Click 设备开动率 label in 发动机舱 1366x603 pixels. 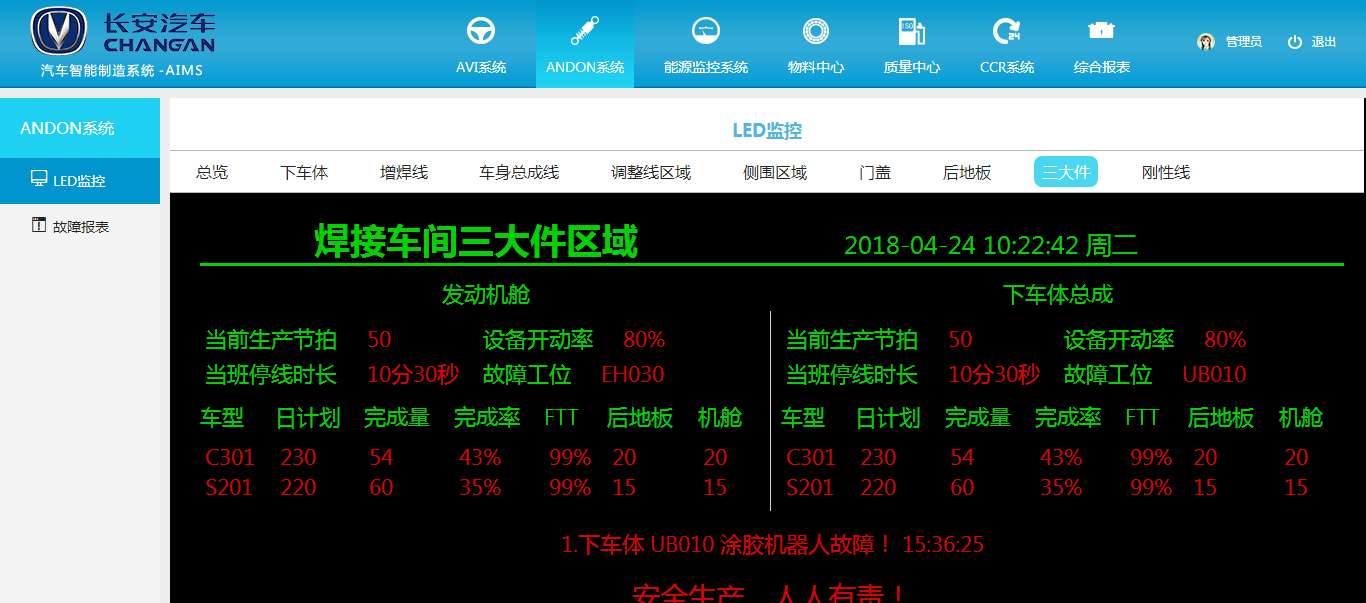pyautogui.click(x=538, y=340)
